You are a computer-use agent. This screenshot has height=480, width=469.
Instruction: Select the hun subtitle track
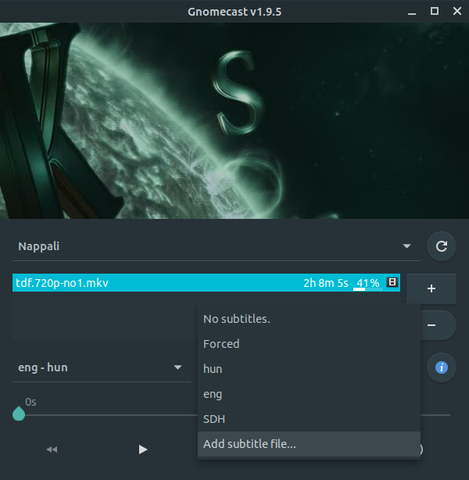[x=309, y=369]
